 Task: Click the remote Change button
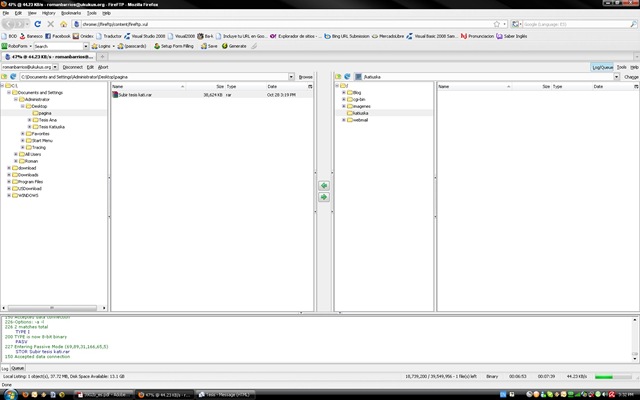[x=631, y=77]
